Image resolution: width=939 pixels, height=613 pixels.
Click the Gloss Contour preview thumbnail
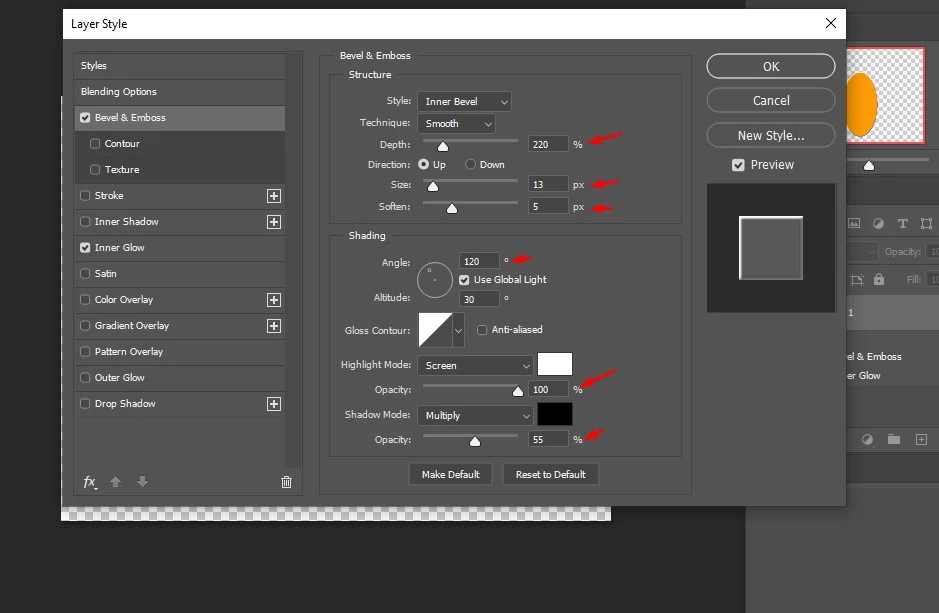435,330
